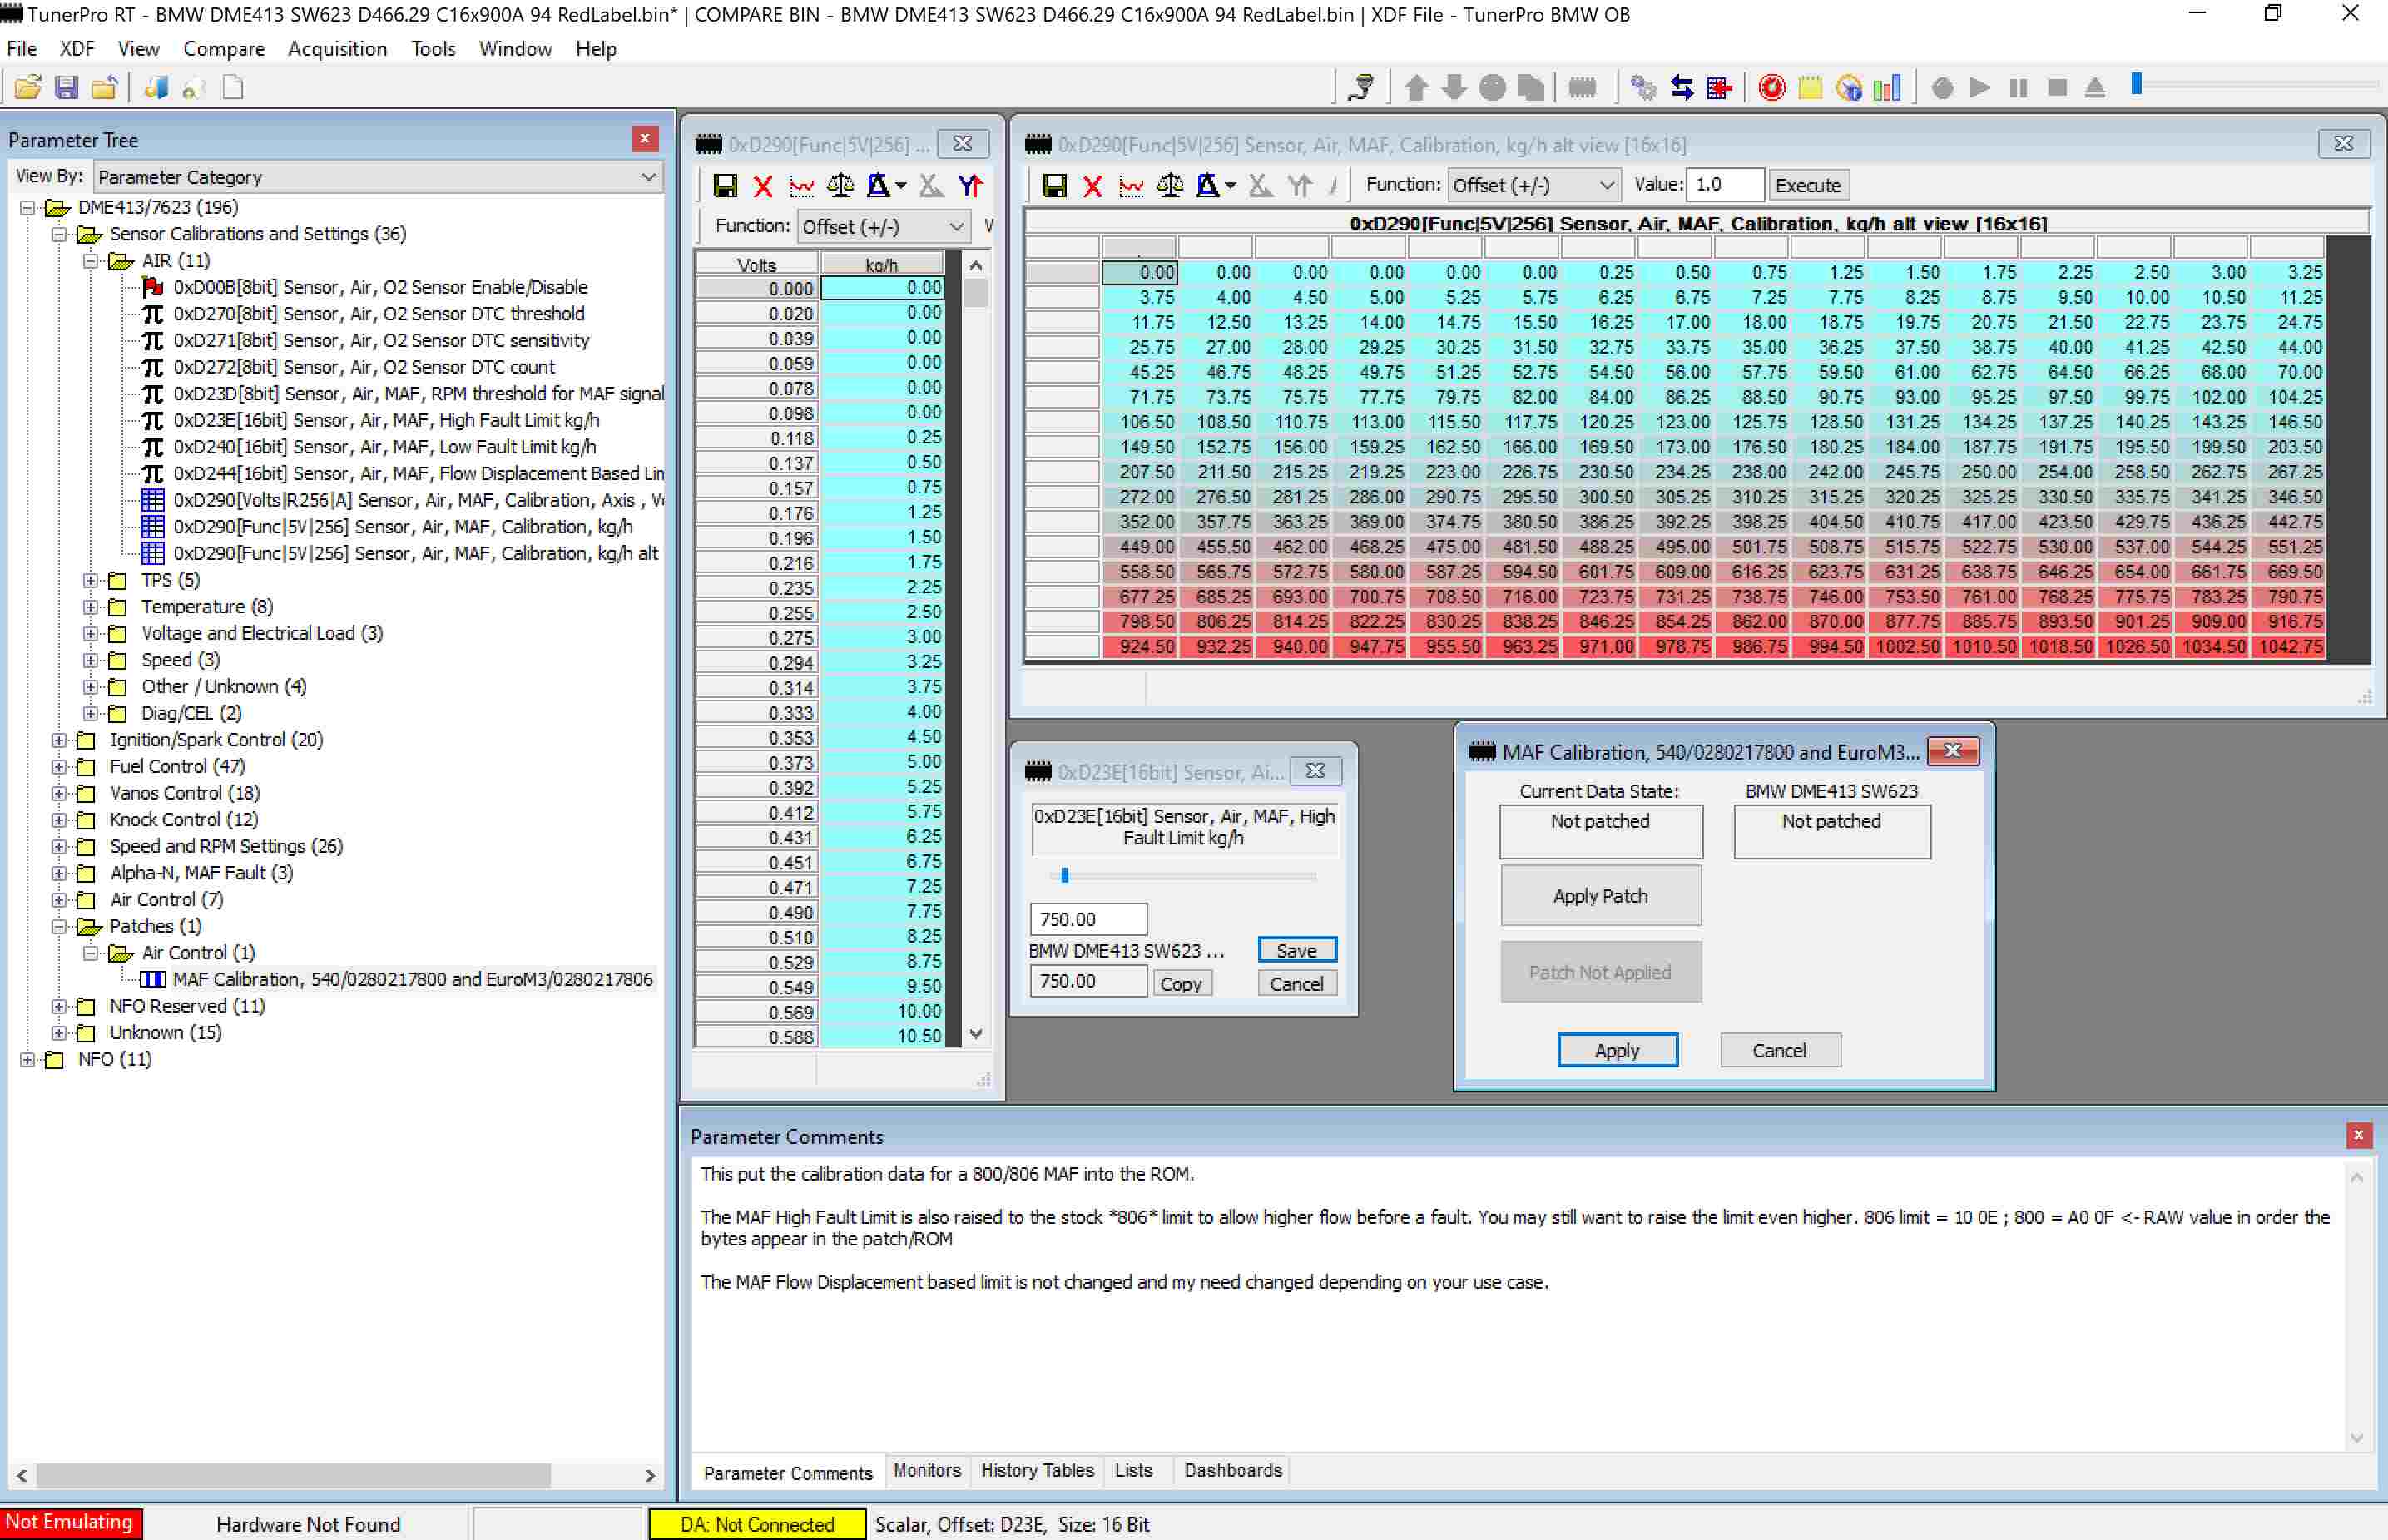
Task: Click the Apply Patch button
Action: (1599, 896)
